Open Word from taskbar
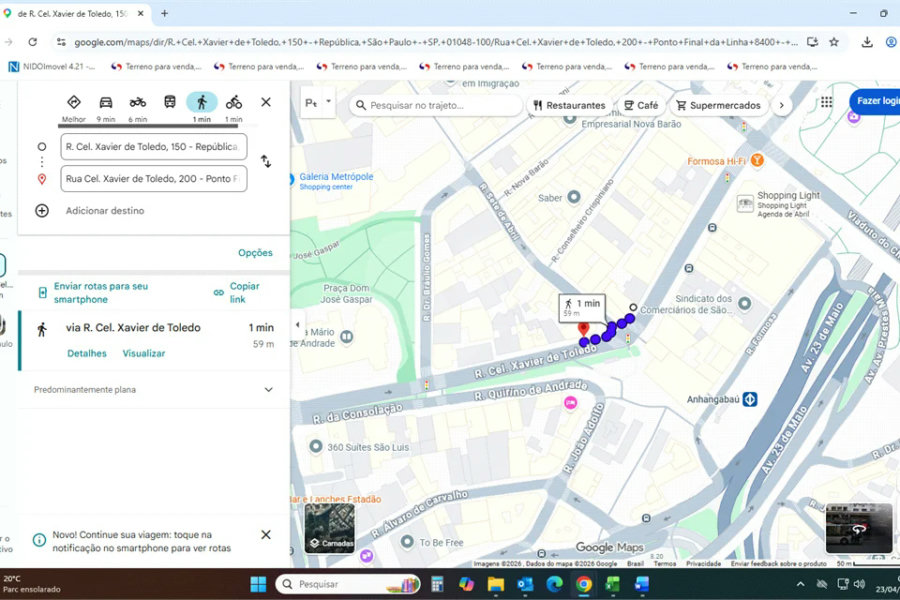Screen dimensions: 900x600 (642, 584)
